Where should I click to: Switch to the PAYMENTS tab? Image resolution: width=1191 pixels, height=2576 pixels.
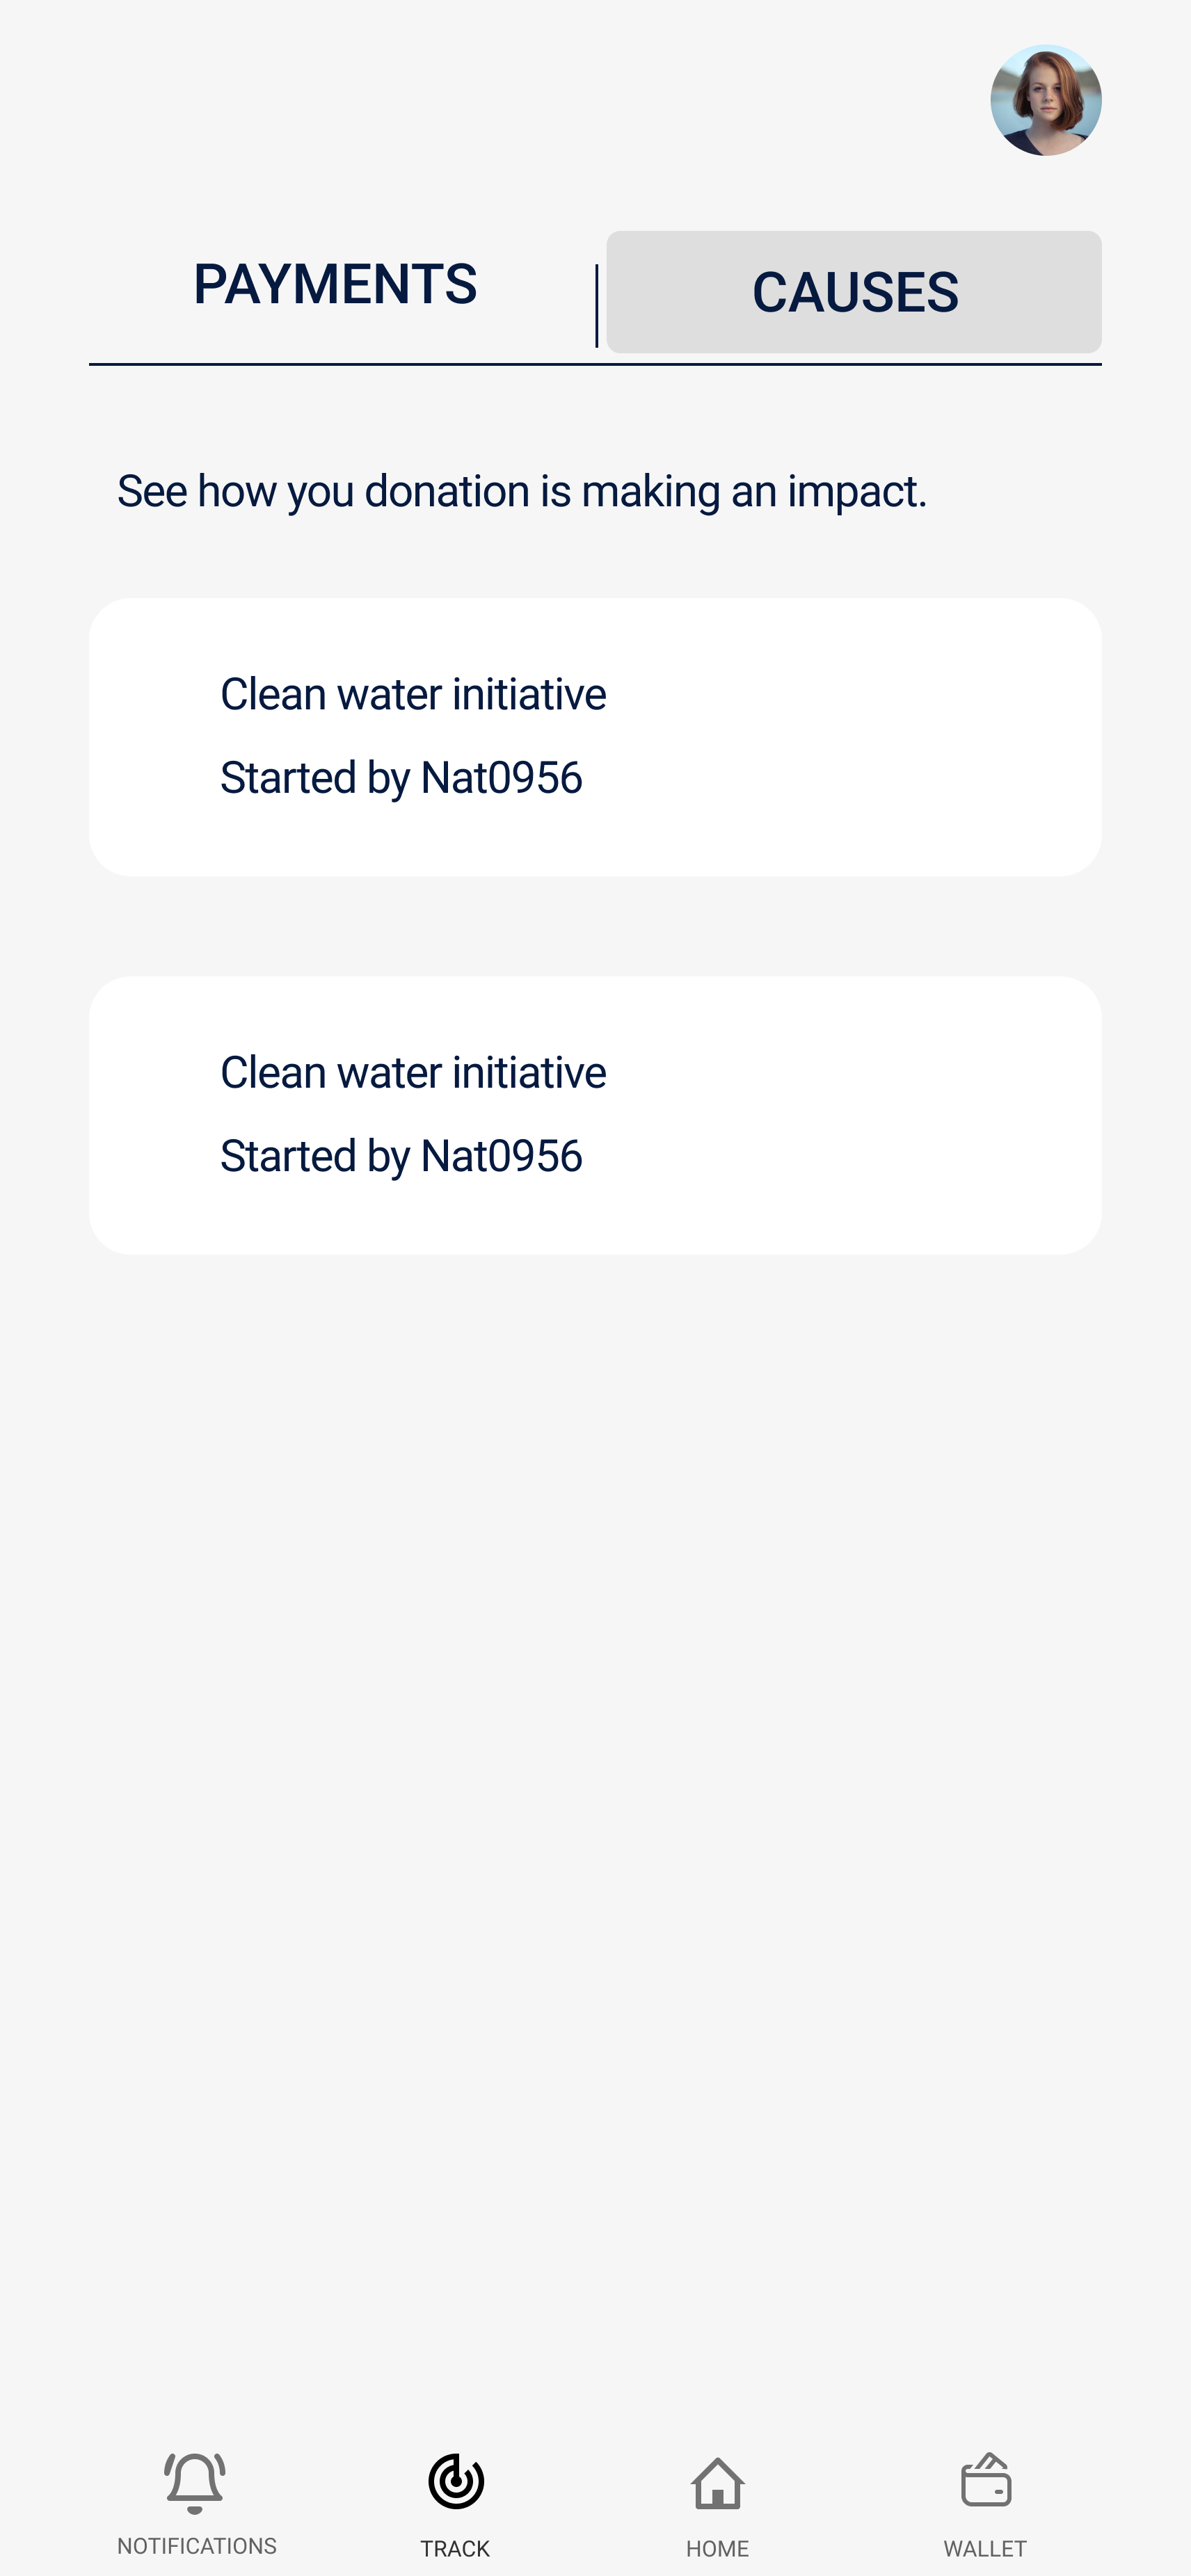335,285
